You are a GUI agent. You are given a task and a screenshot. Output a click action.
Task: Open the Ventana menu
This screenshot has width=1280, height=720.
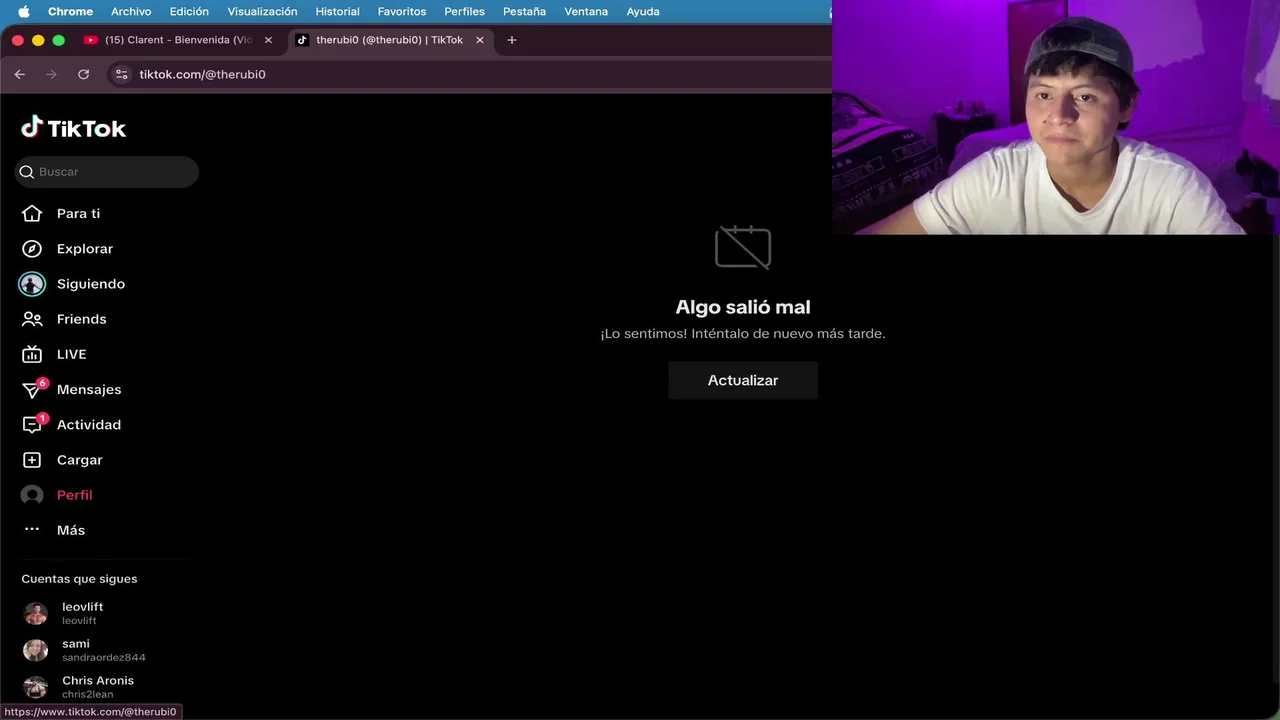(586, 11)
